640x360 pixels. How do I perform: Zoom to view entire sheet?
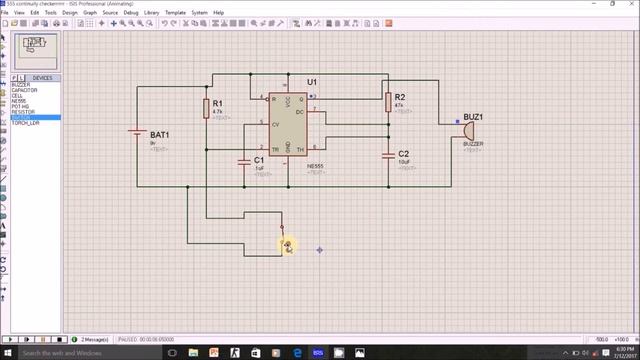click(140, 24)
